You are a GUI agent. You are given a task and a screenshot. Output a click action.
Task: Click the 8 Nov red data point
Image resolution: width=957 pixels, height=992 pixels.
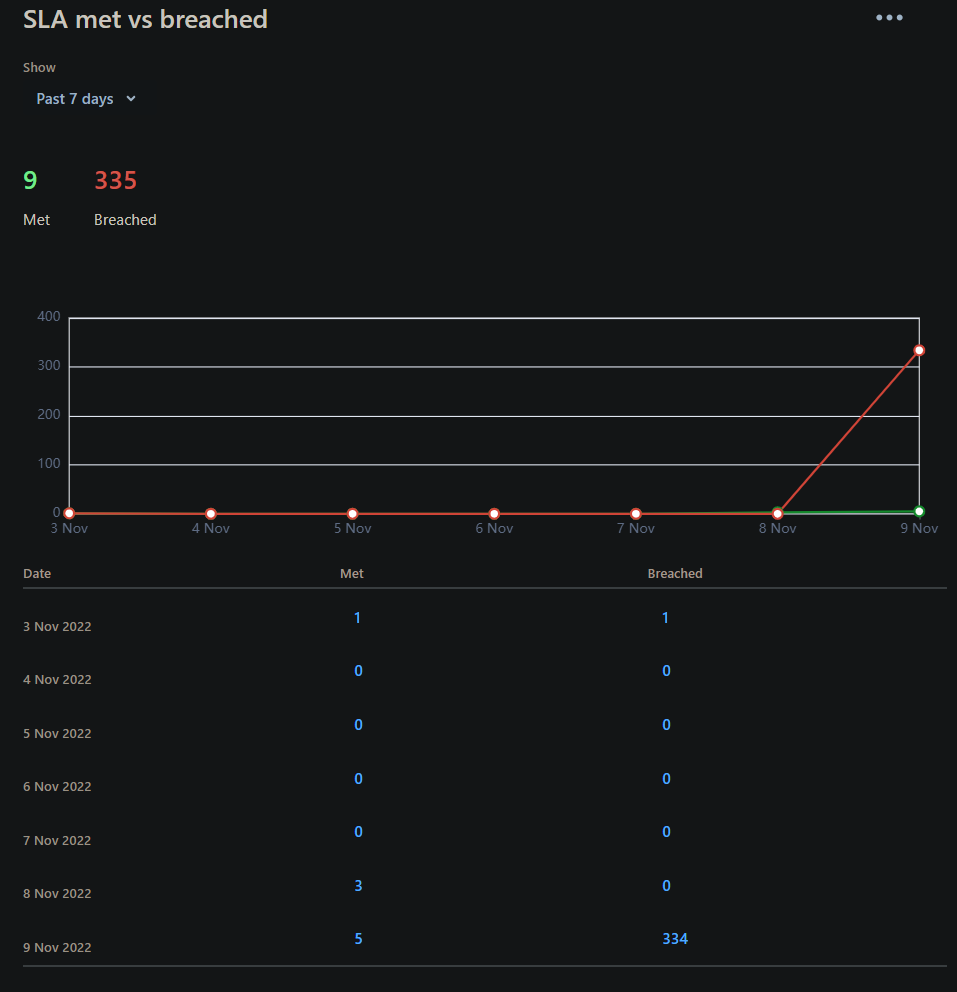coord(777,512)
